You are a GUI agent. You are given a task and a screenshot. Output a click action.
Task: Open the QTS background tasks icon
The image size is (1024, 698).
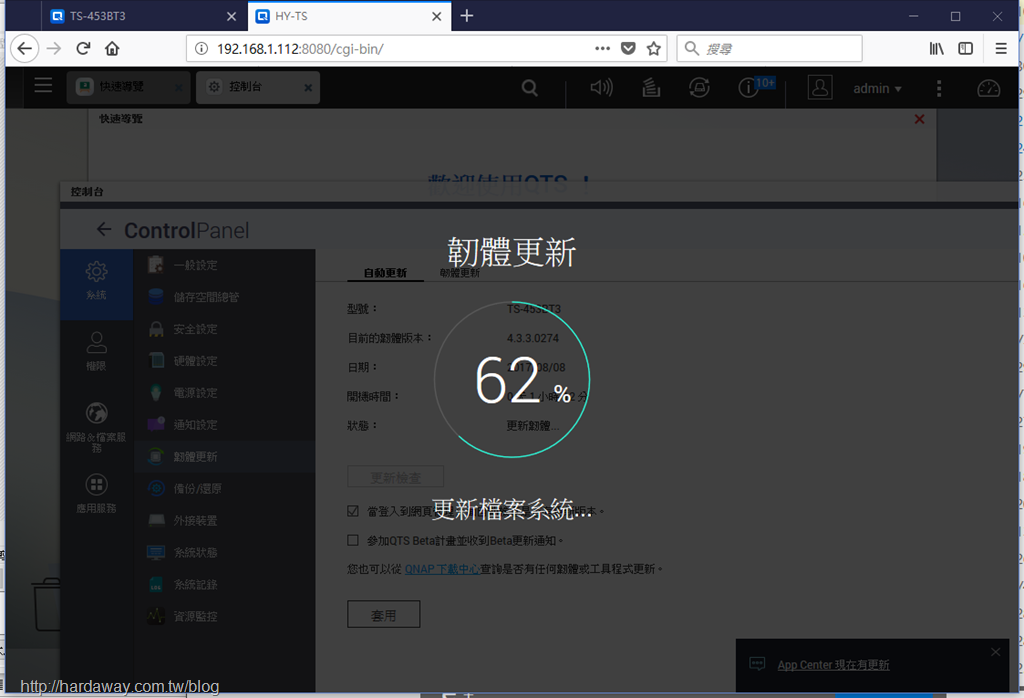pyautogui.click(x=651, y=87)
